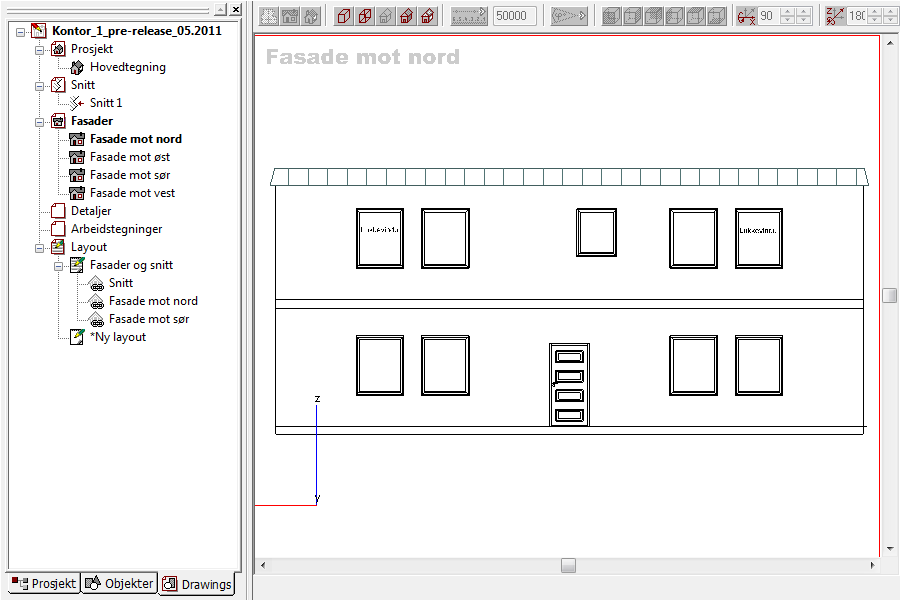Click the Z-axis rotation icon beside 180
900x600 pixels.
pos(835,16)
